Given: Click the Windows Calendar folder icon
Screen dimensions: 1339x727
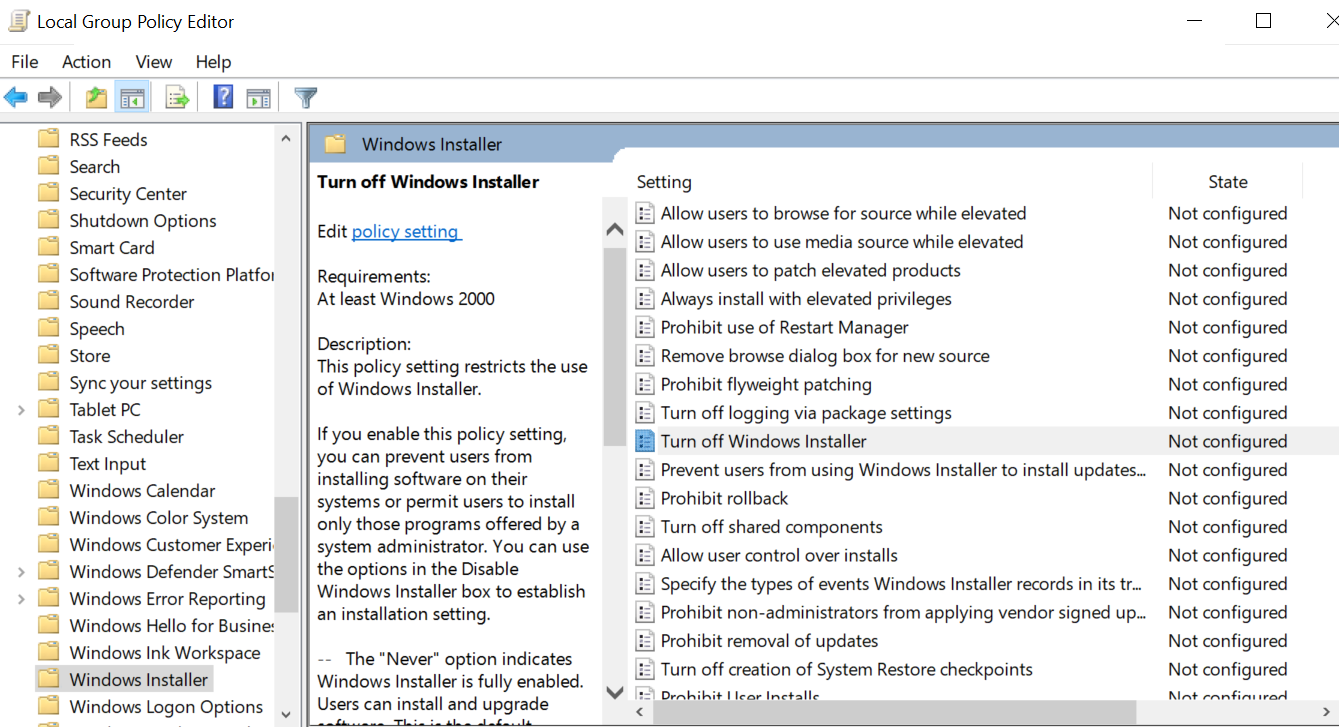Looking at the screenshot, I should coord(48,490).
